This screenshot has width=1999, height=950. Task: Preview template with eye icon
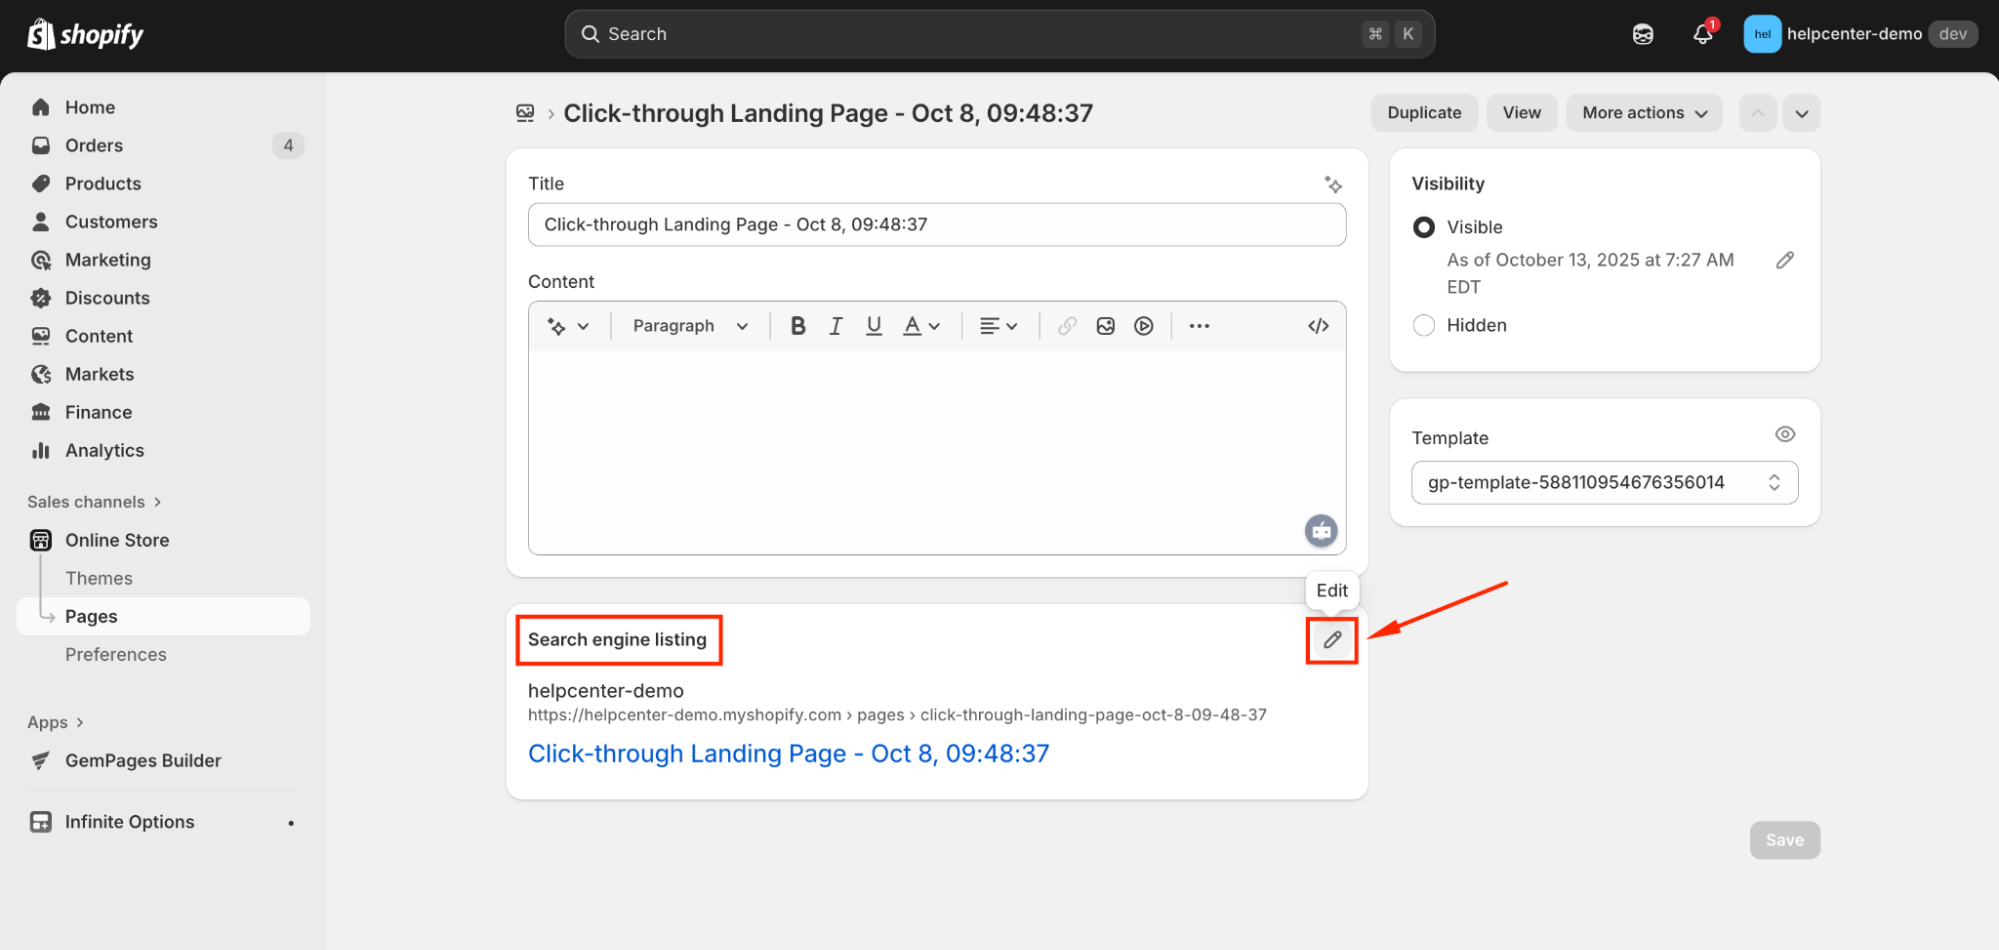pyautogui.click(x=1784, y=434)
